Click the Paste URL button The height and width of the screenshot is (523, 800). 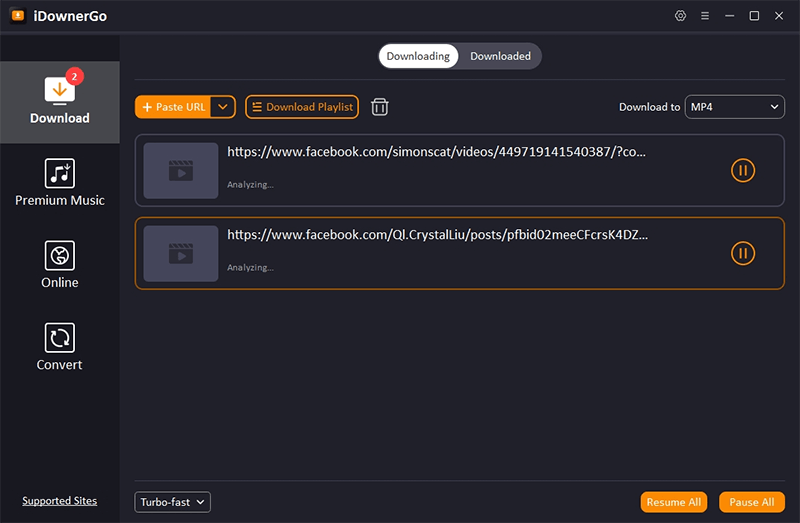pos(173,107)
